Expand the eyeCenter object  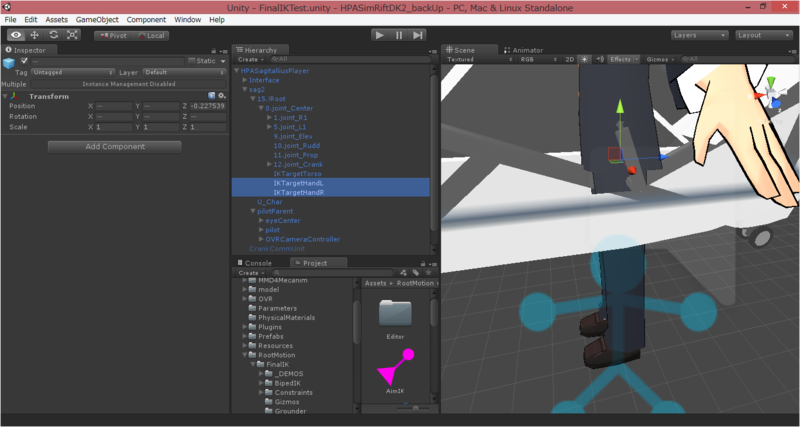click(x=261, y=220)
